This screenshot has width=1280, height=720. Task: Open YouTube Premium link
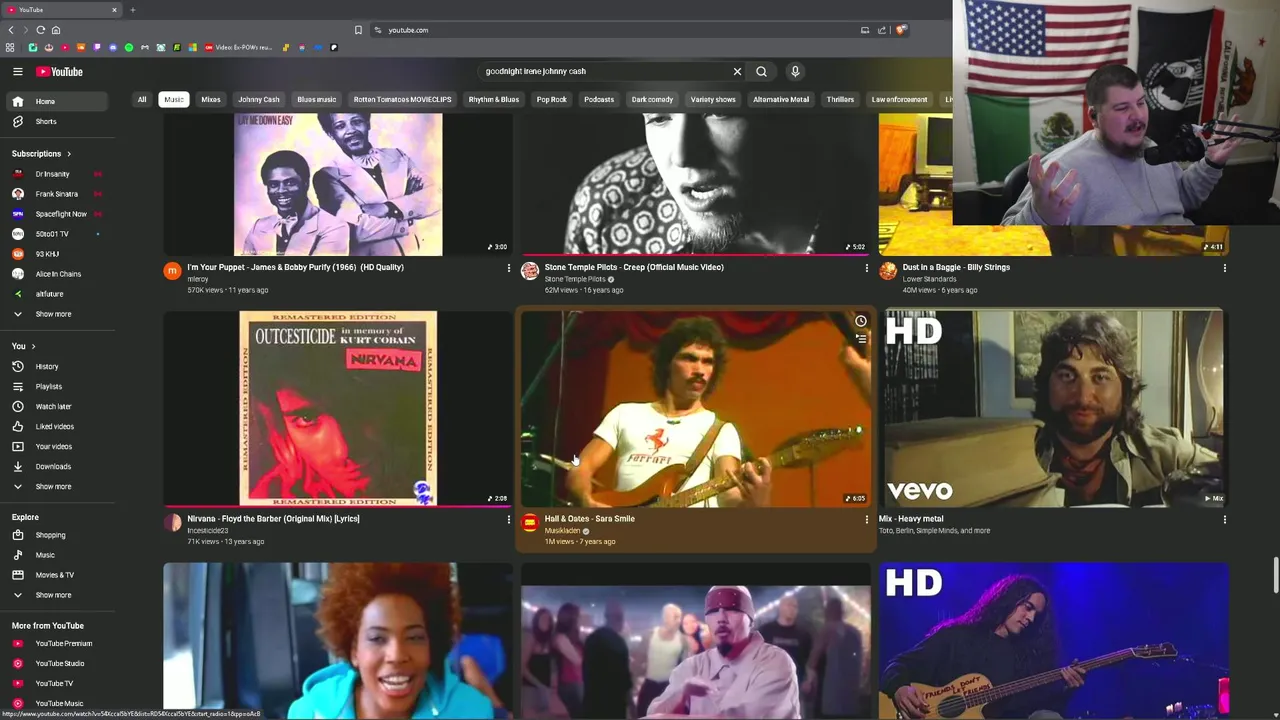(58, 643)
